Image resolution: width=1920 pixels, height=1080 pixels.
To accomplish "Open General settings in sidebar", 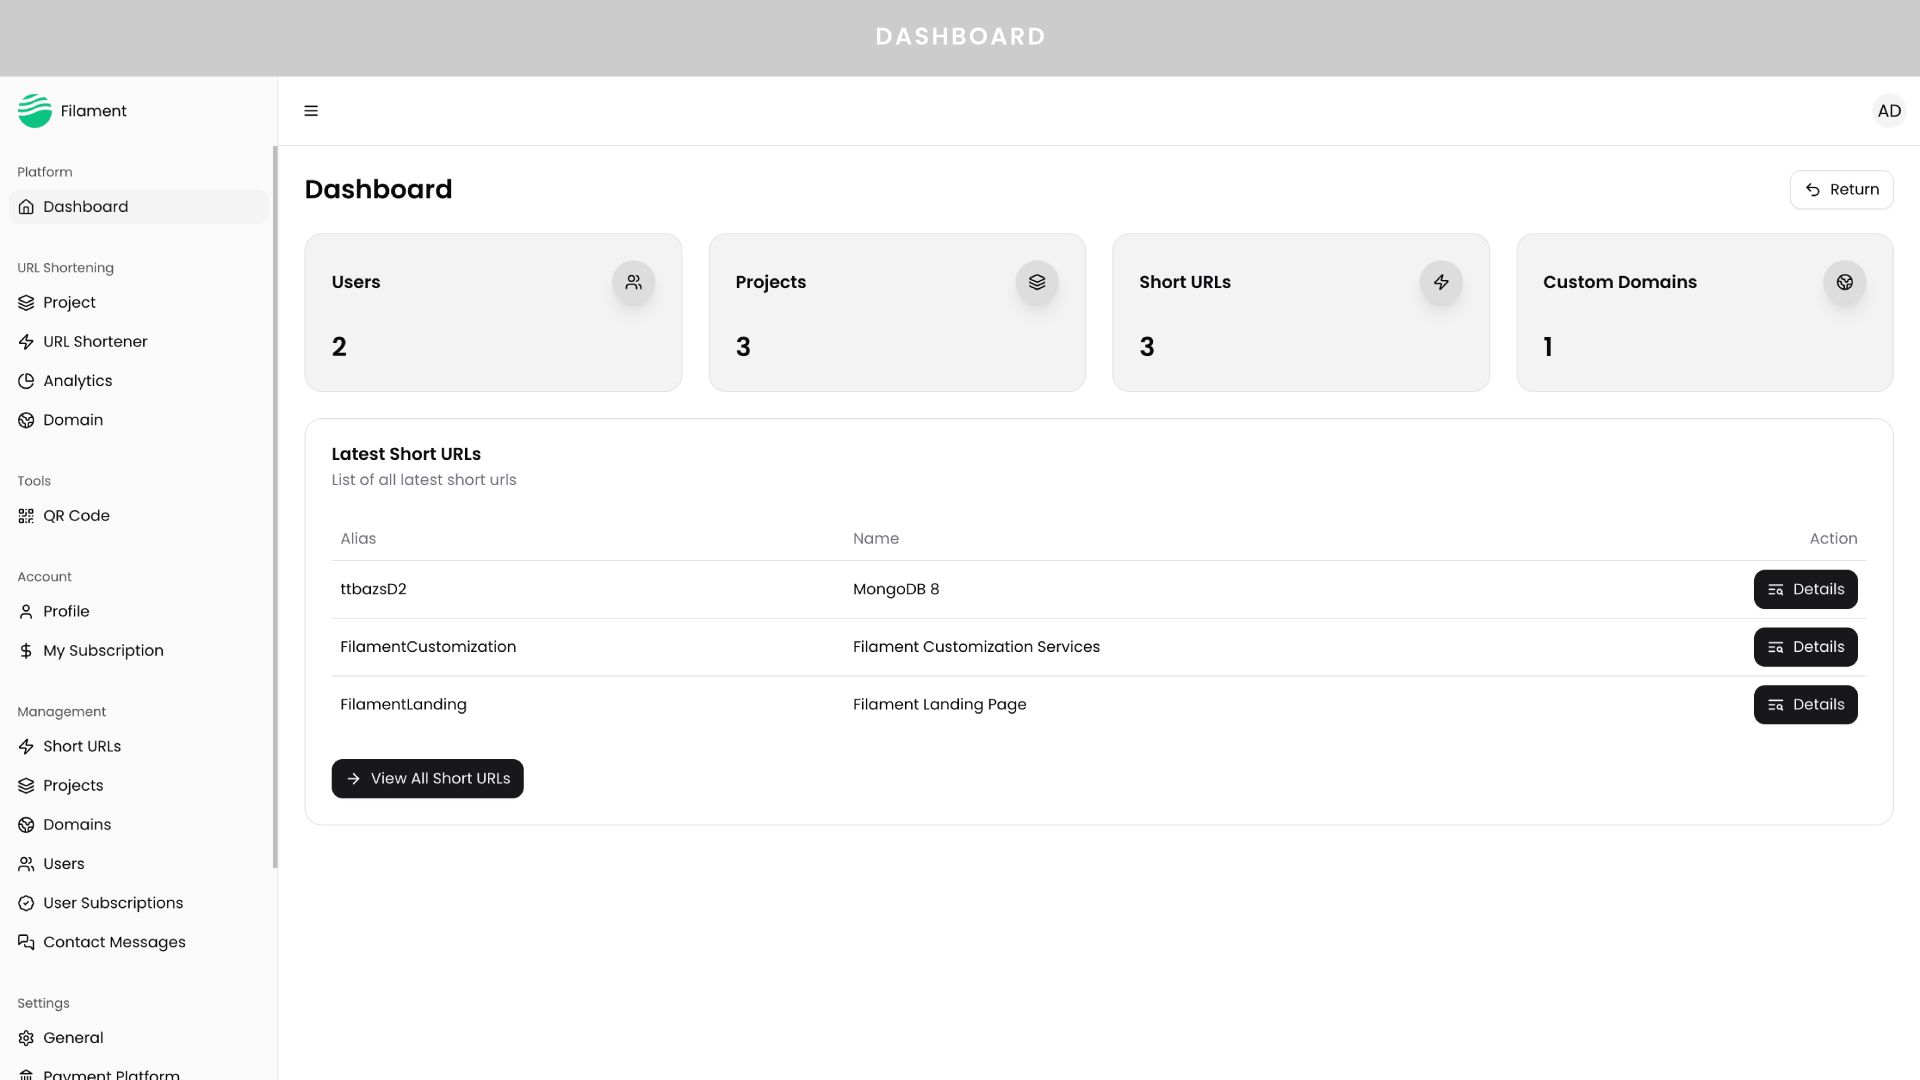I will point(73,1038).
